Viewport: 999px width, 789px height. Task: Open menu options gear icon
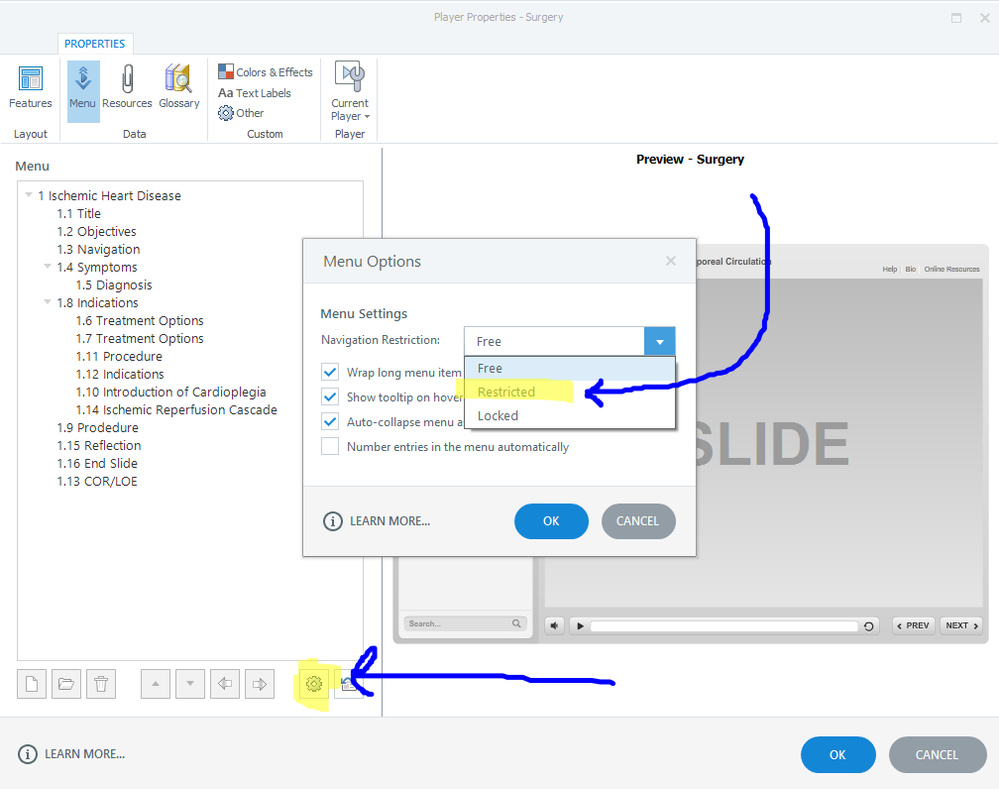(x=313, y=684)
